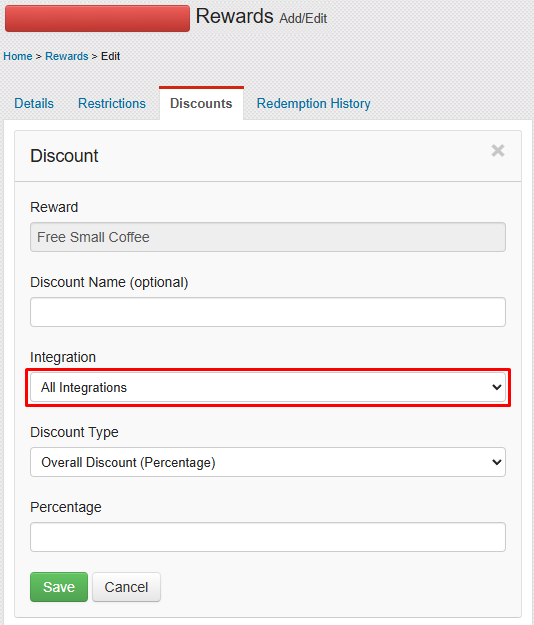
Task: Focus the Percentage input field
Action: point(268,537)
